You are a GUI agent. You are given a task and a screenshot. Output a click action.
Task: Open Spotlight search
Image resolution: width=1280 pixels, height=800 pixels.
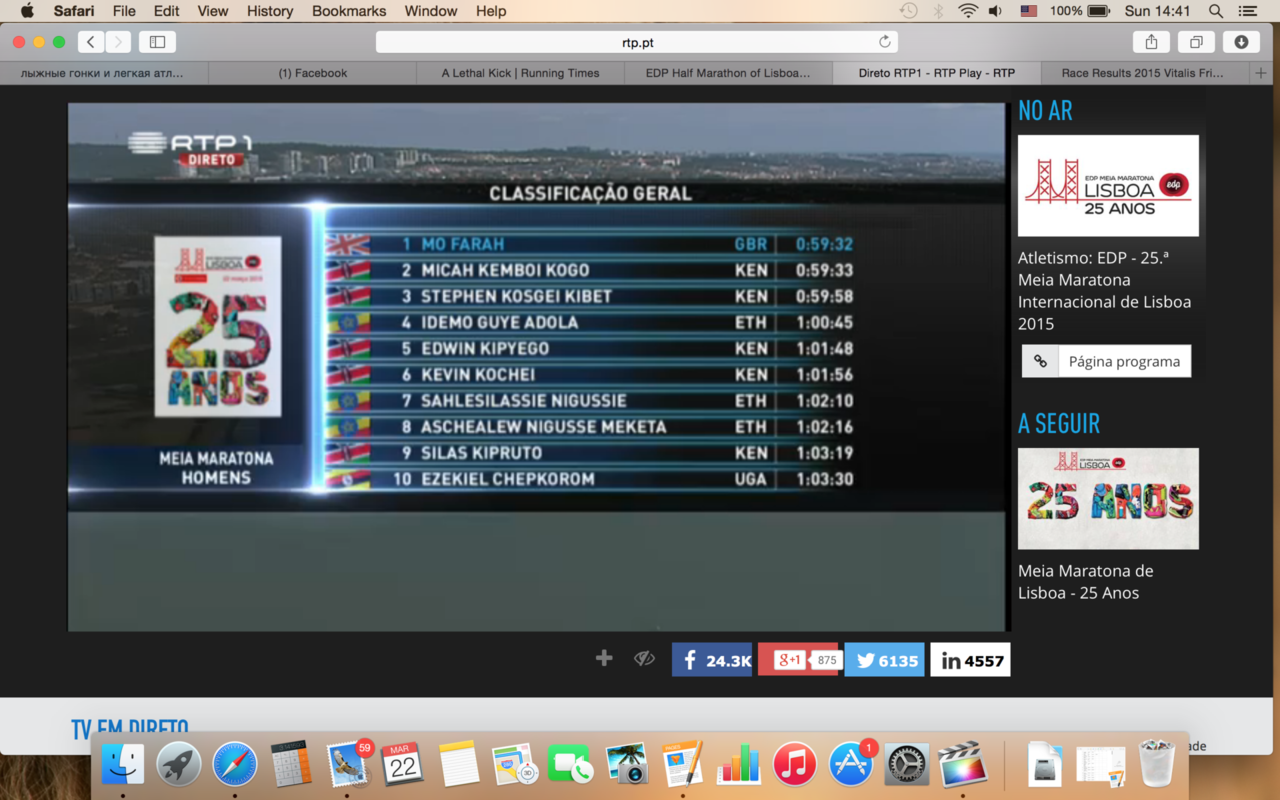(1215, 11)
